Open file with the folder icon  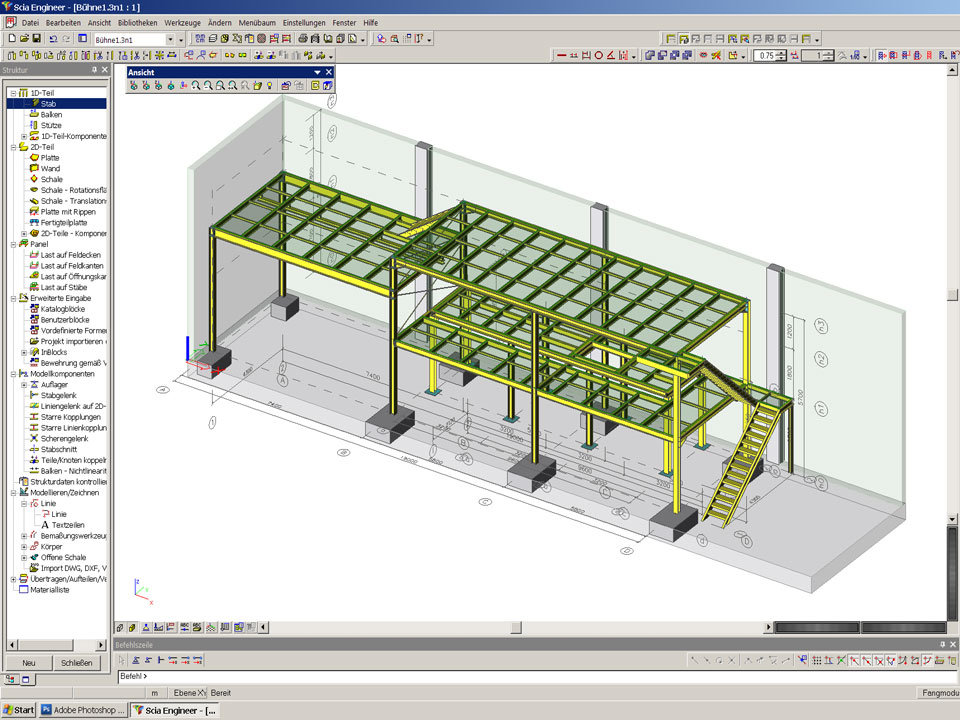[x=24, y=39]
